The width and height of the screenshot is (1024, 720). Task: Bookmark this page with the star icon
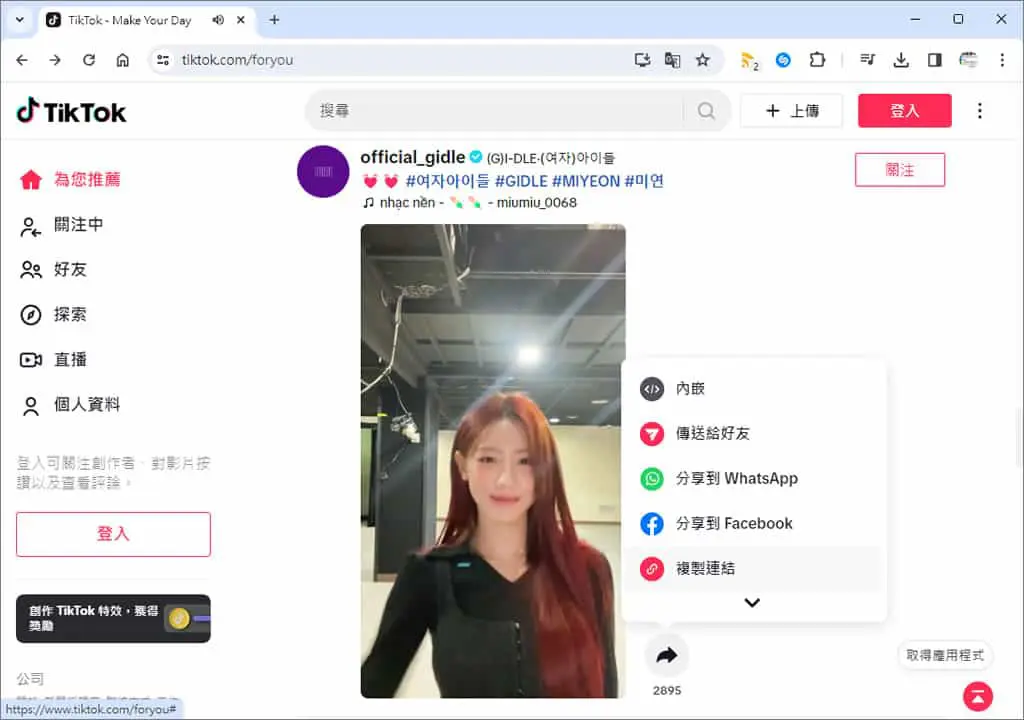[702, 60]
